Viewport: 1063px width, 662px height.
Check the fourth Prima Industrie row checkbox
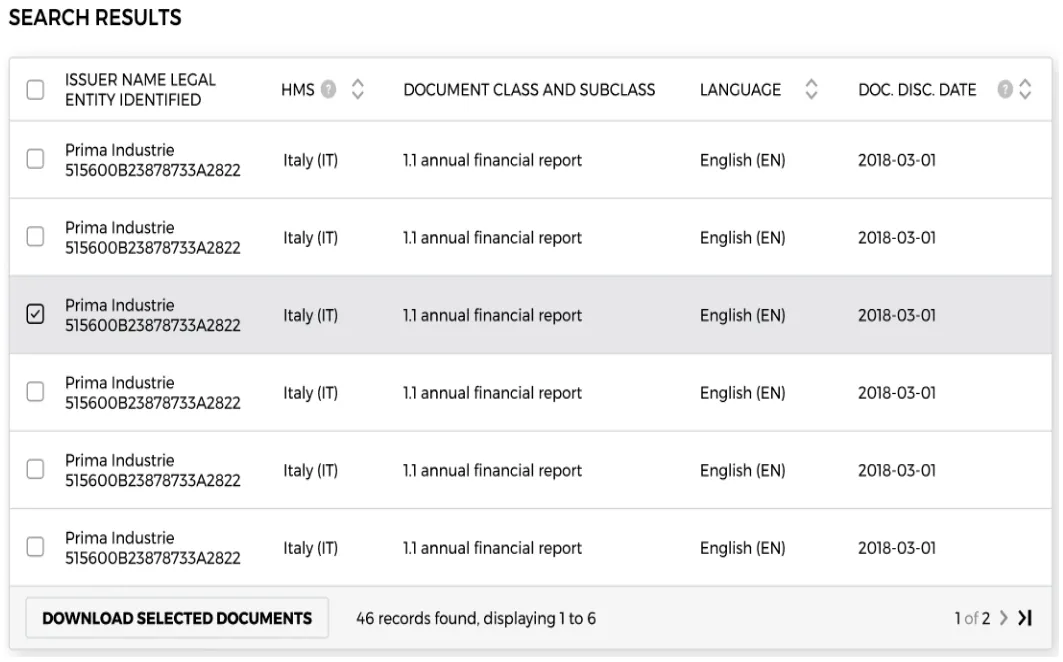(x=35, y=392)
